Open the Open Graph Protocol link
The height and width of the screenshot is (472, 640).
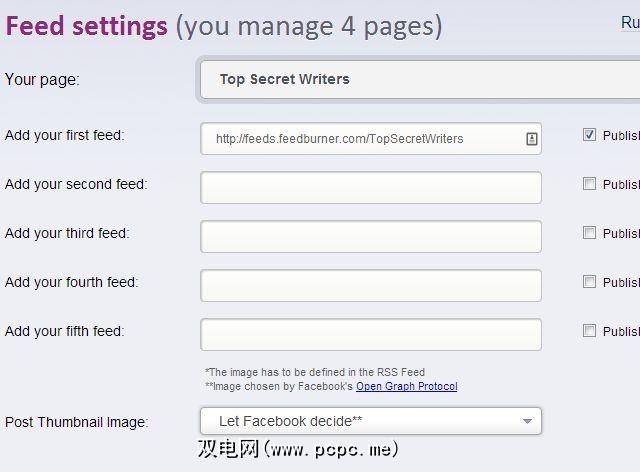[406, 386]
